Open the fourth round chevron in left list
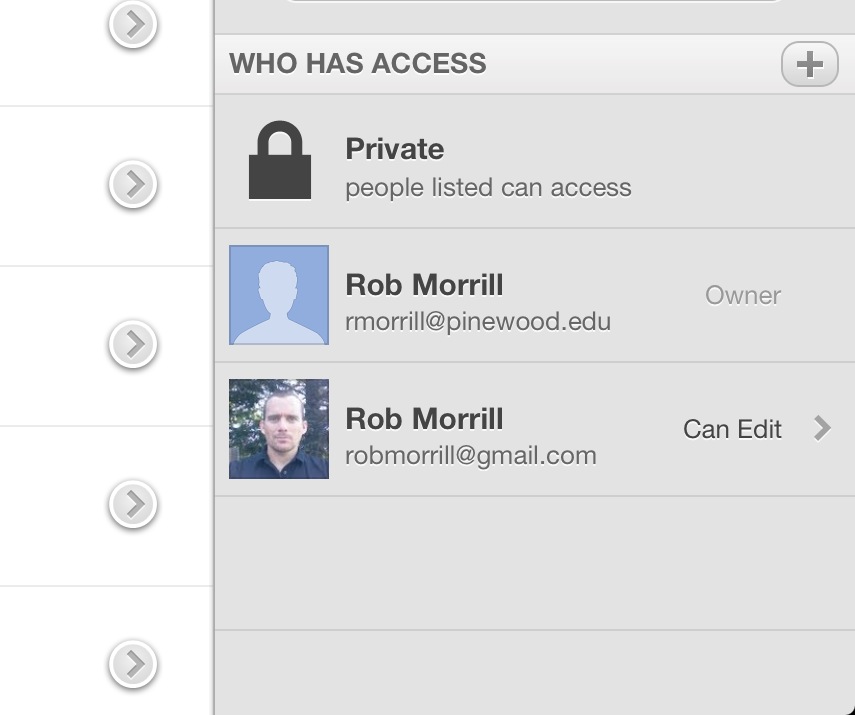Screen dimensions: 855x715 point(133,504)
